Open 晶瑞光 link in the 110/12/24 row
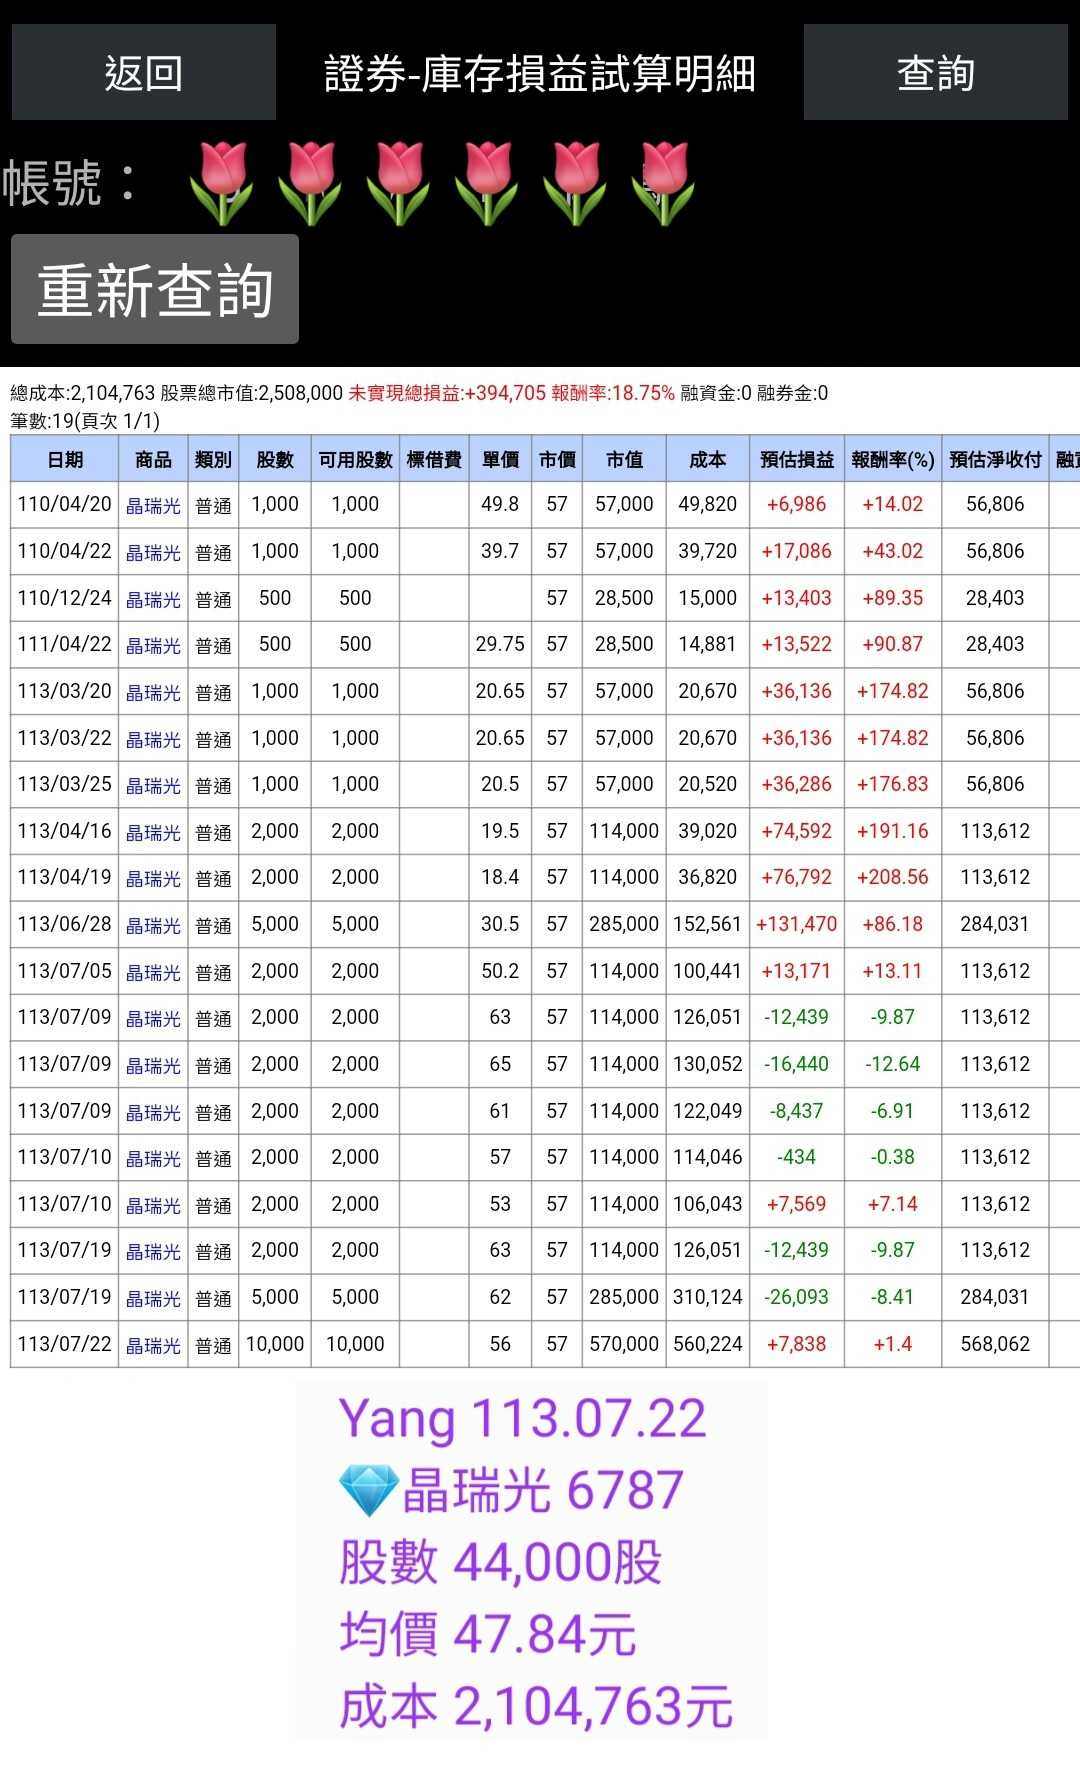 click(x=153, y=599)
